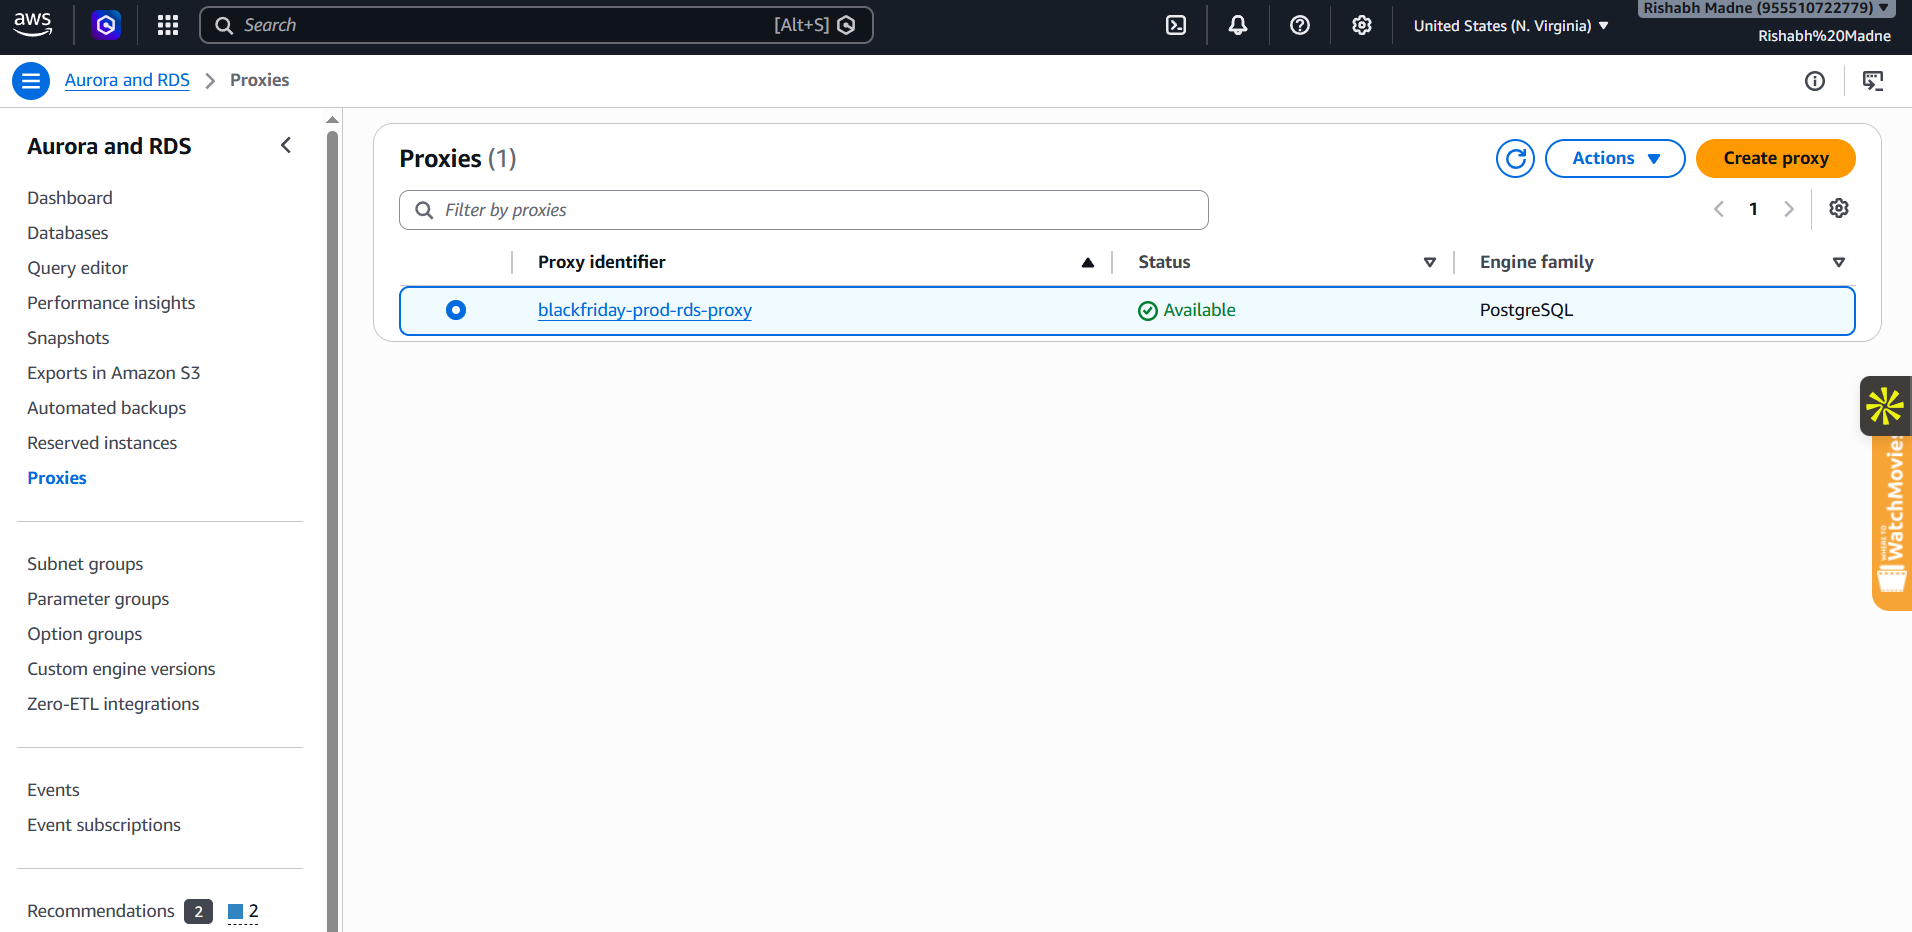Open Option groups in the sidebar
1912x932 pixels.
(x=85, y=634)
